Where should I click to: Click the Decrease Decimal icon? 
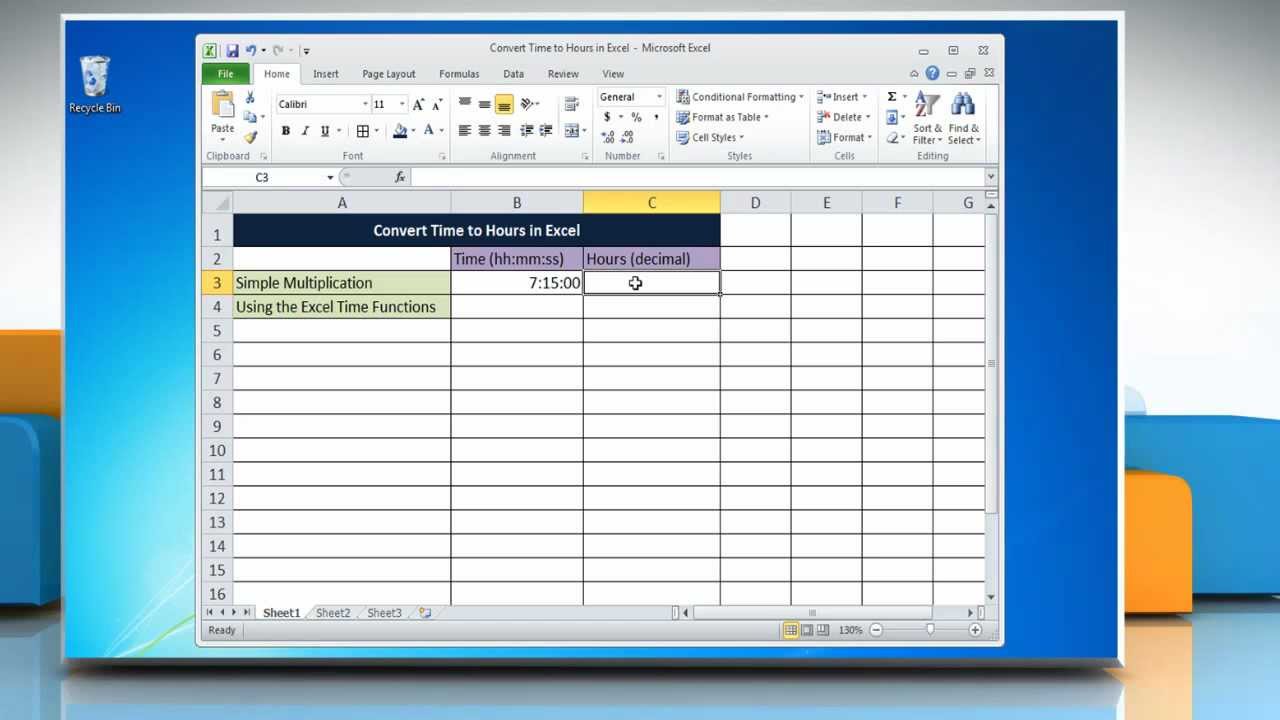629,137
